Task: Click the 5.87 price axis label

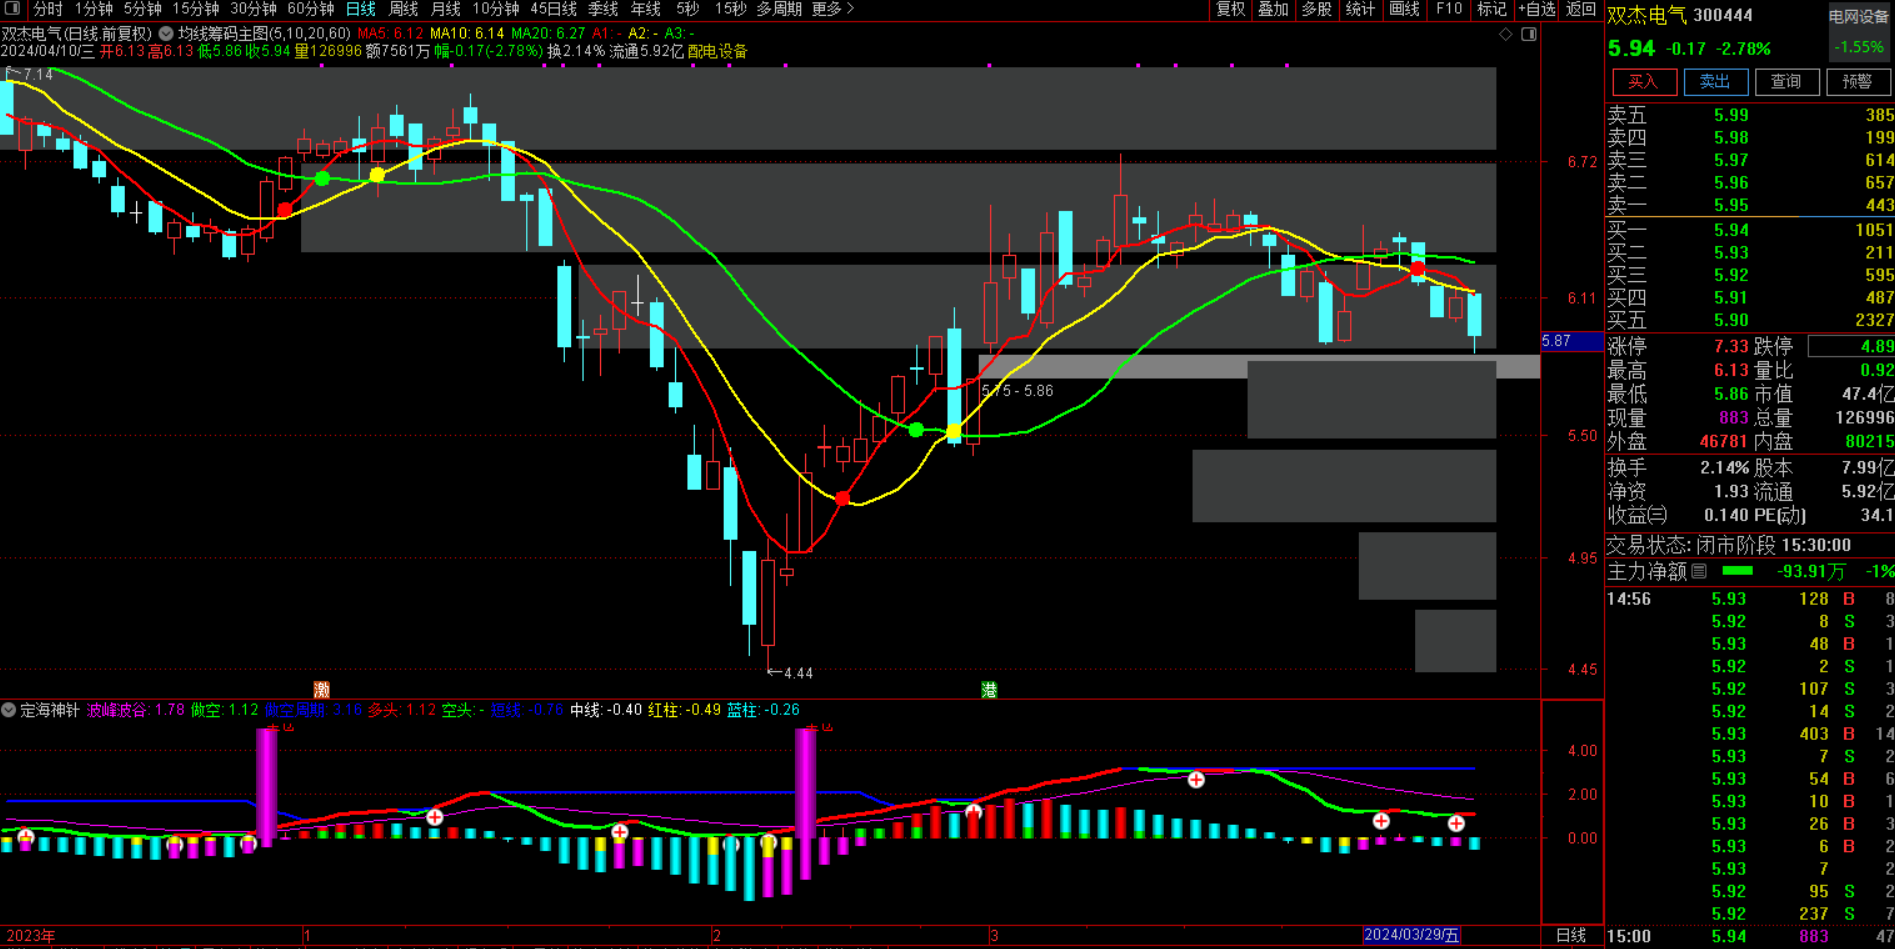Action: (1572, 341)
